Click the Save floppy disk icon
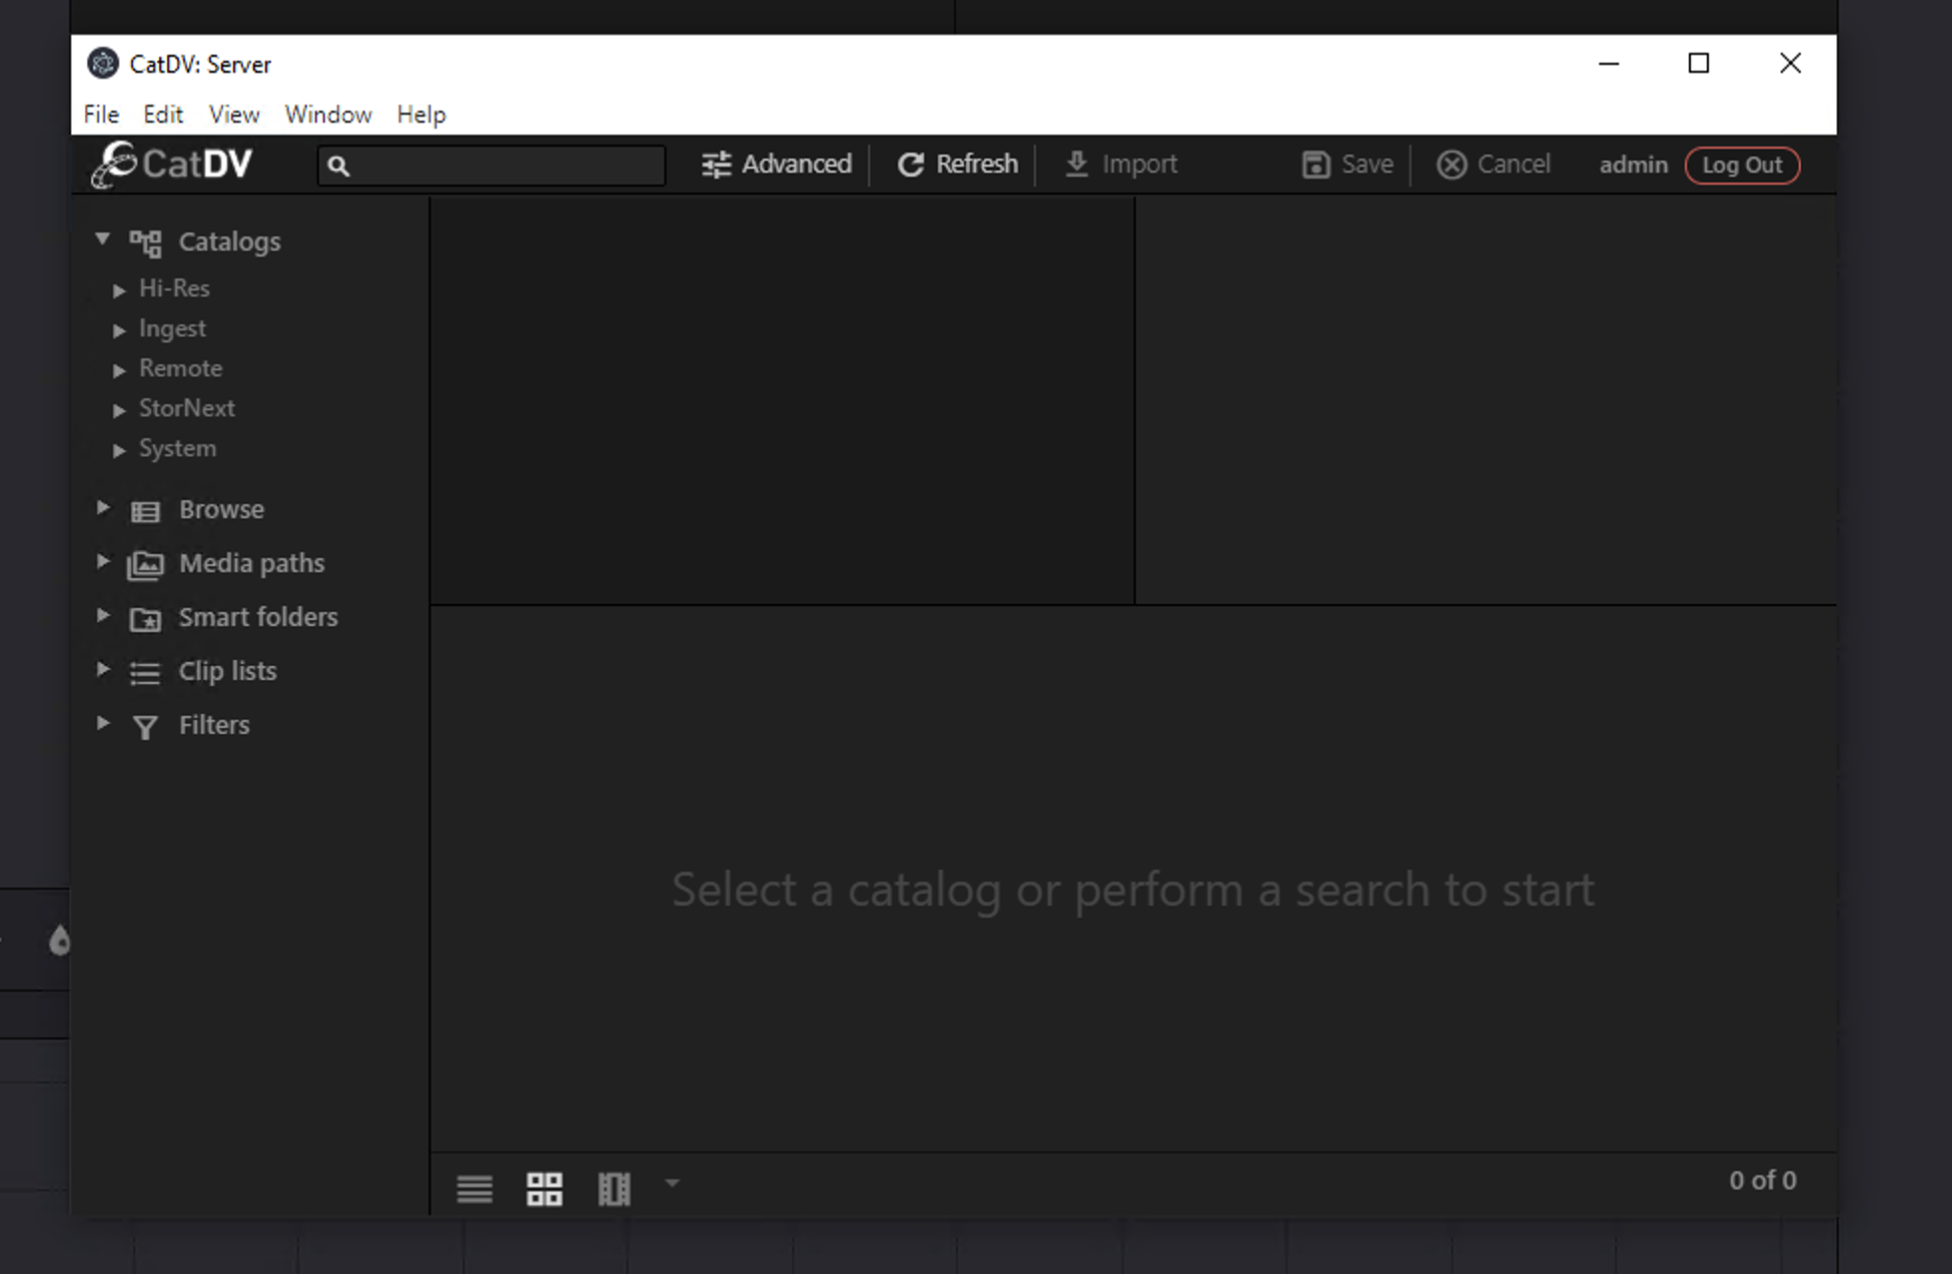Image resolution: width=1952 pixels, height=1274 pixels. 1316,165
